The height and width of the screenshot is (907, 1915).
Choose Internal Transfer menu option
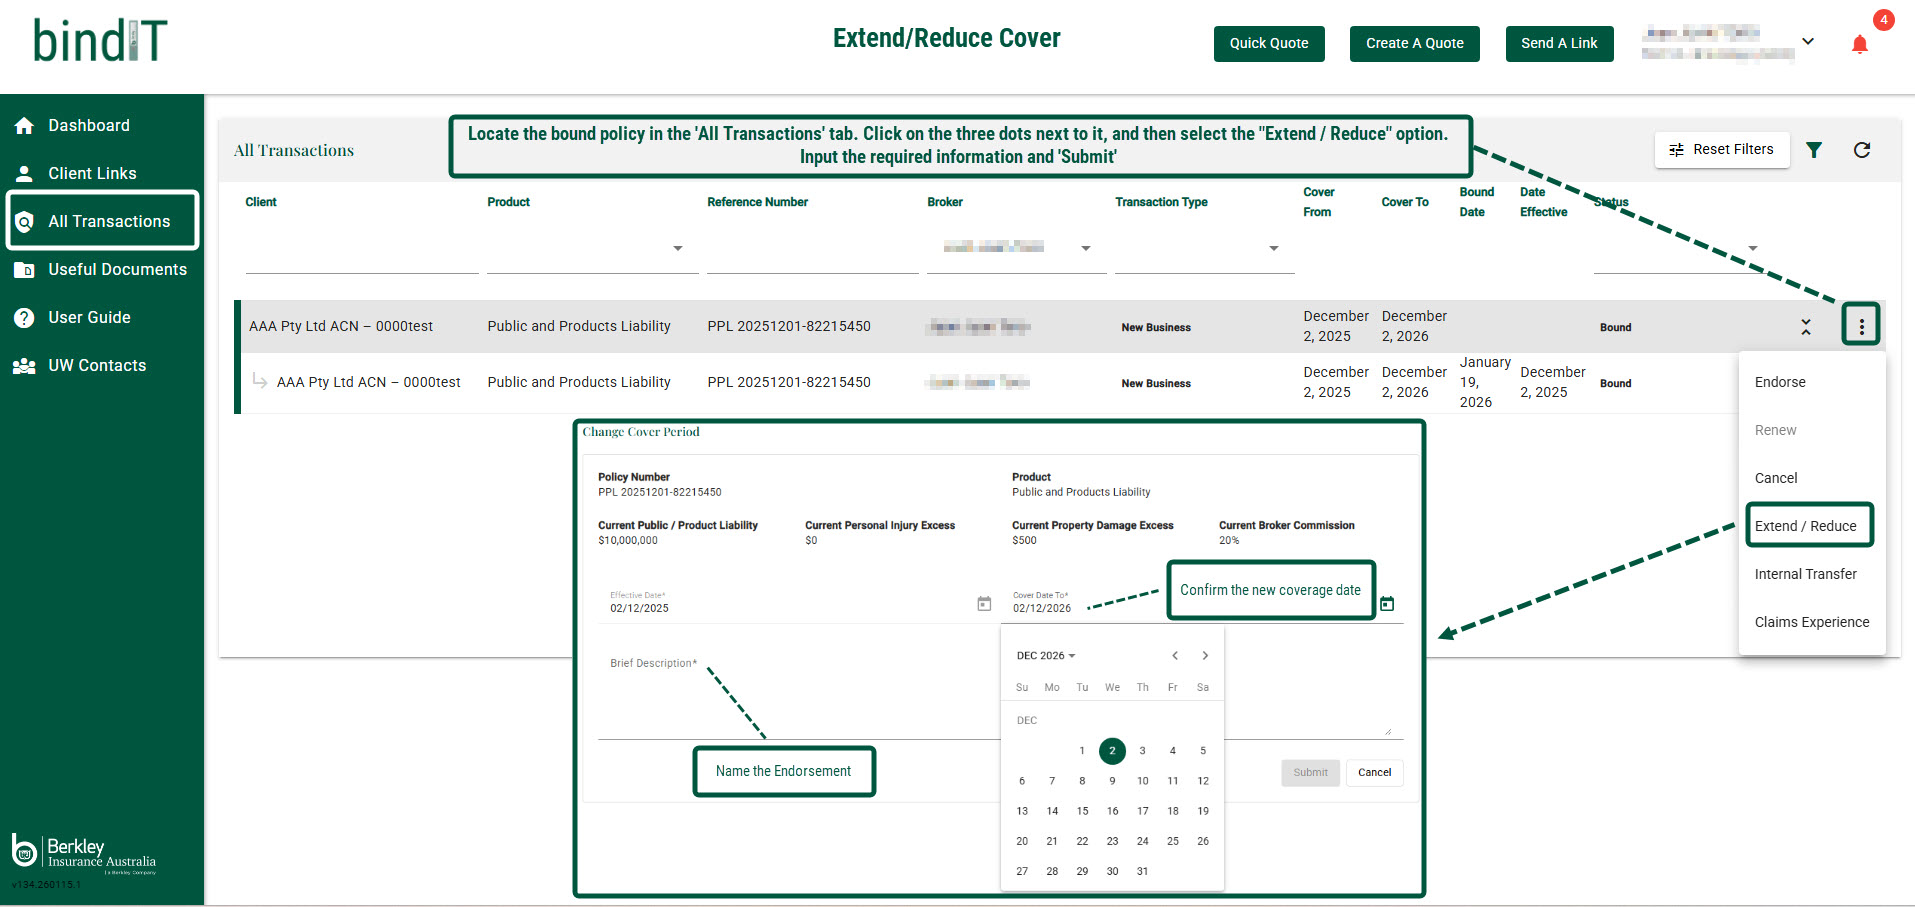(x=1805, y=574)
